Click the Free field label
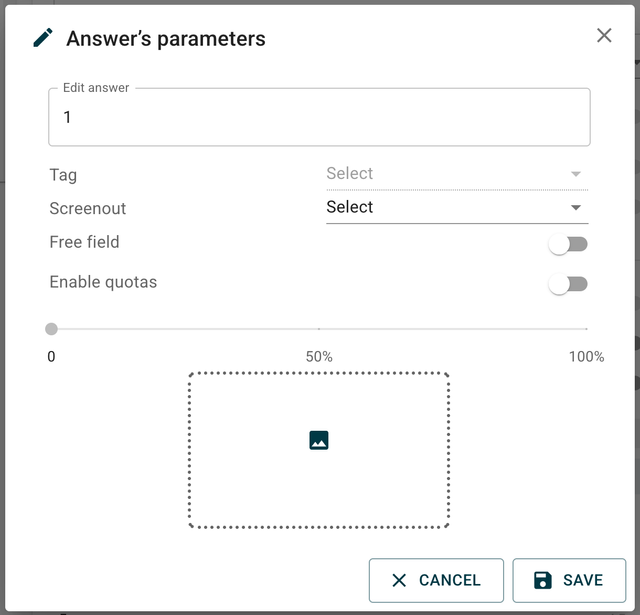 point(84,242)
